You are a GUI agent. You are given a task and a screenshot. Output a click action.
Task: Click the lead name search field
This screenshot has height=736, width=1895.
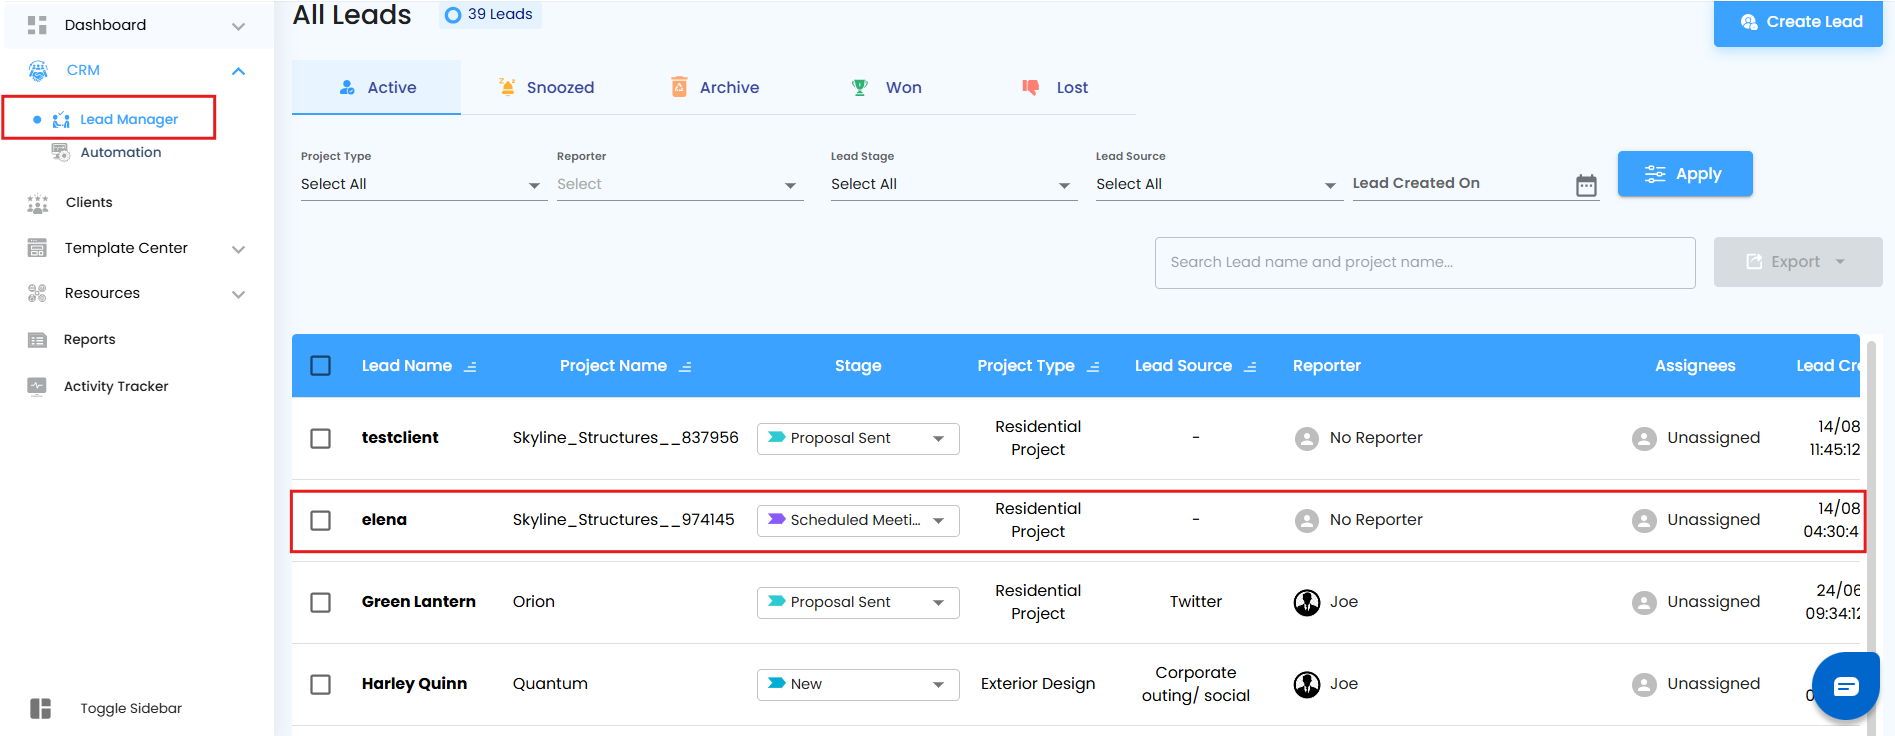point(1424,263)
